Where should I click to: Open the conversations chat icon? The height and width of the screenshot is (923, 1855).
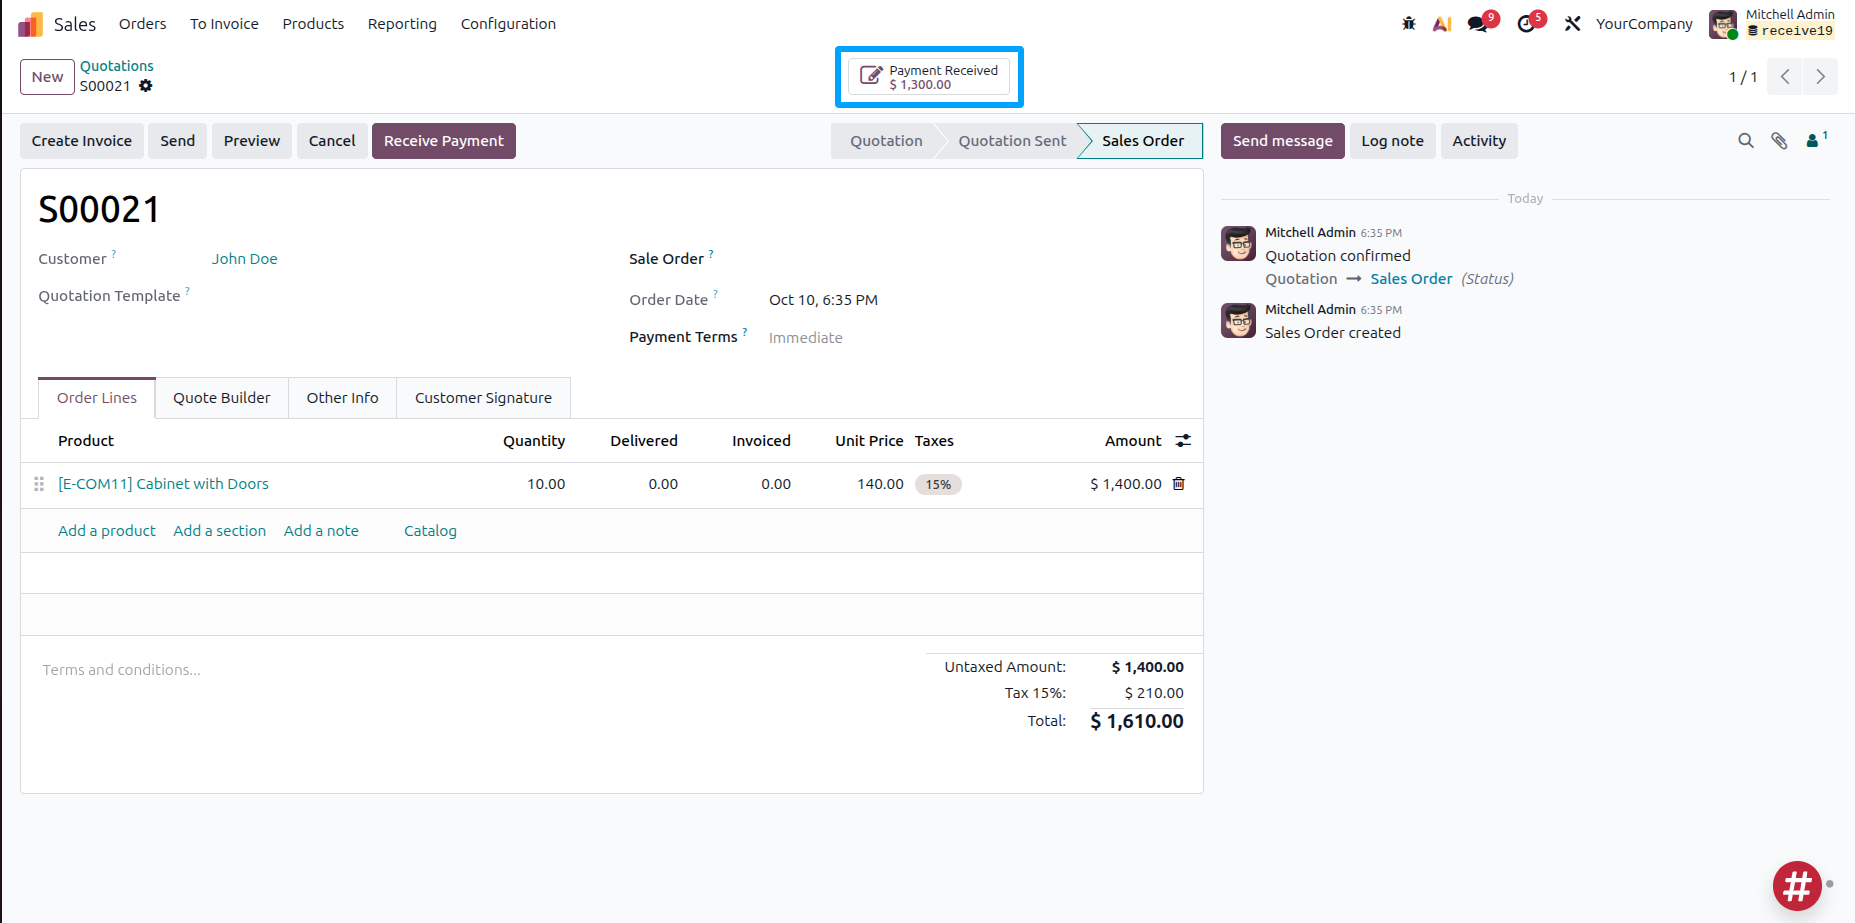point(1478,24)
